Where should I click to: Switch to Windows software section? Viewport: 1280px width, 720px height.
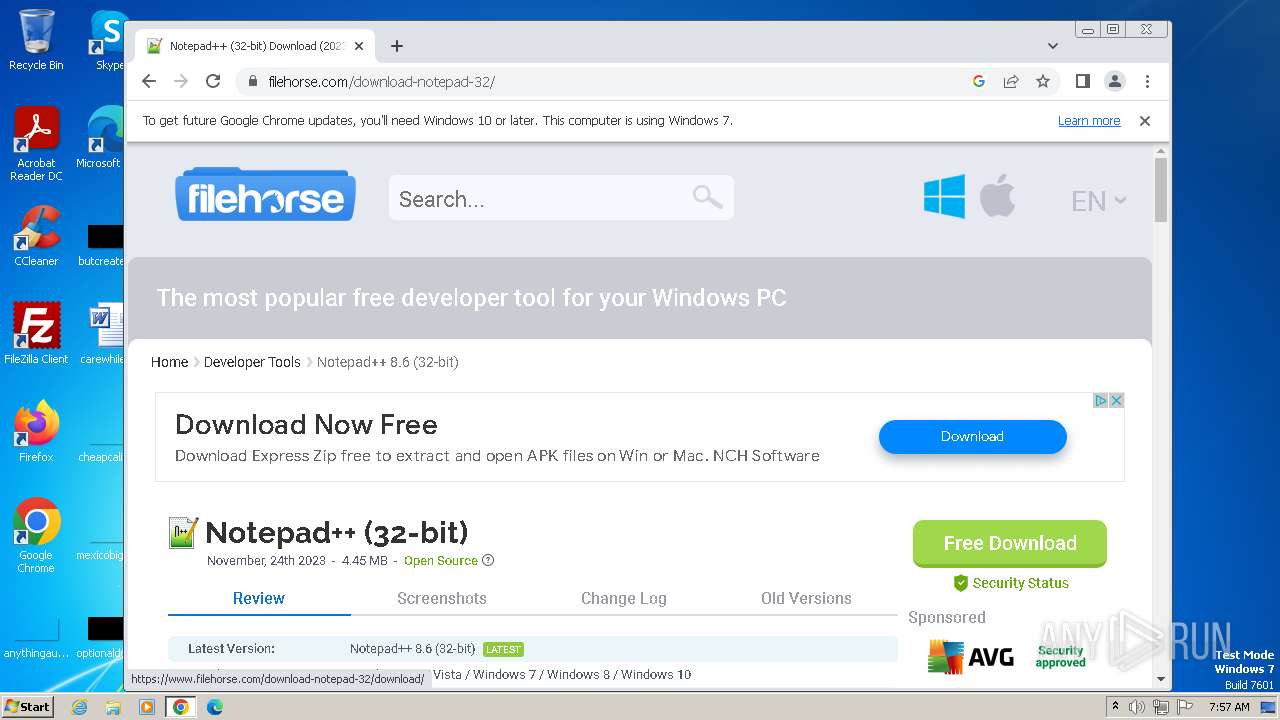(x=944, y=196)
